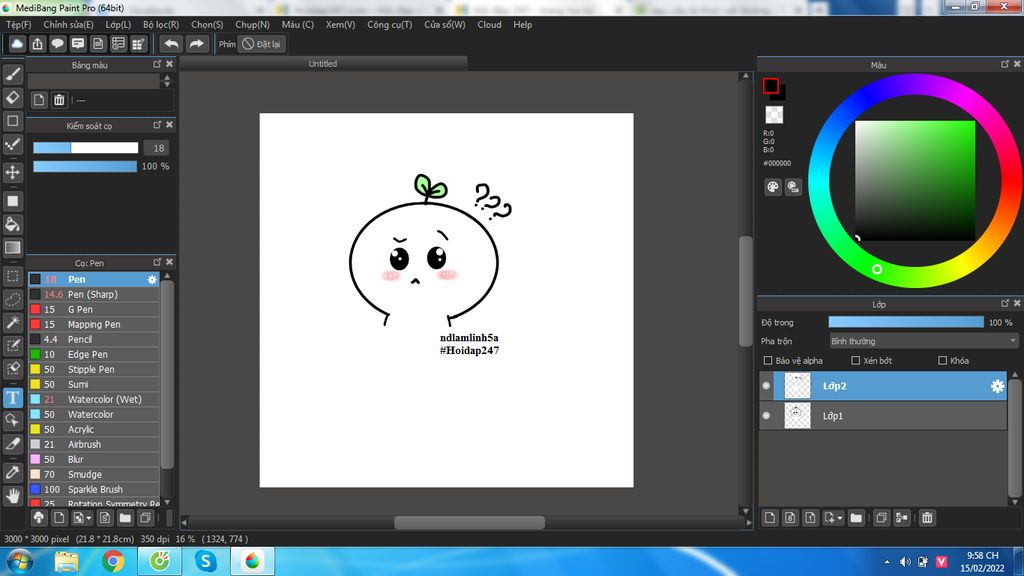
Task: Open Lớp2 layer settings gear
Action: 997,386
